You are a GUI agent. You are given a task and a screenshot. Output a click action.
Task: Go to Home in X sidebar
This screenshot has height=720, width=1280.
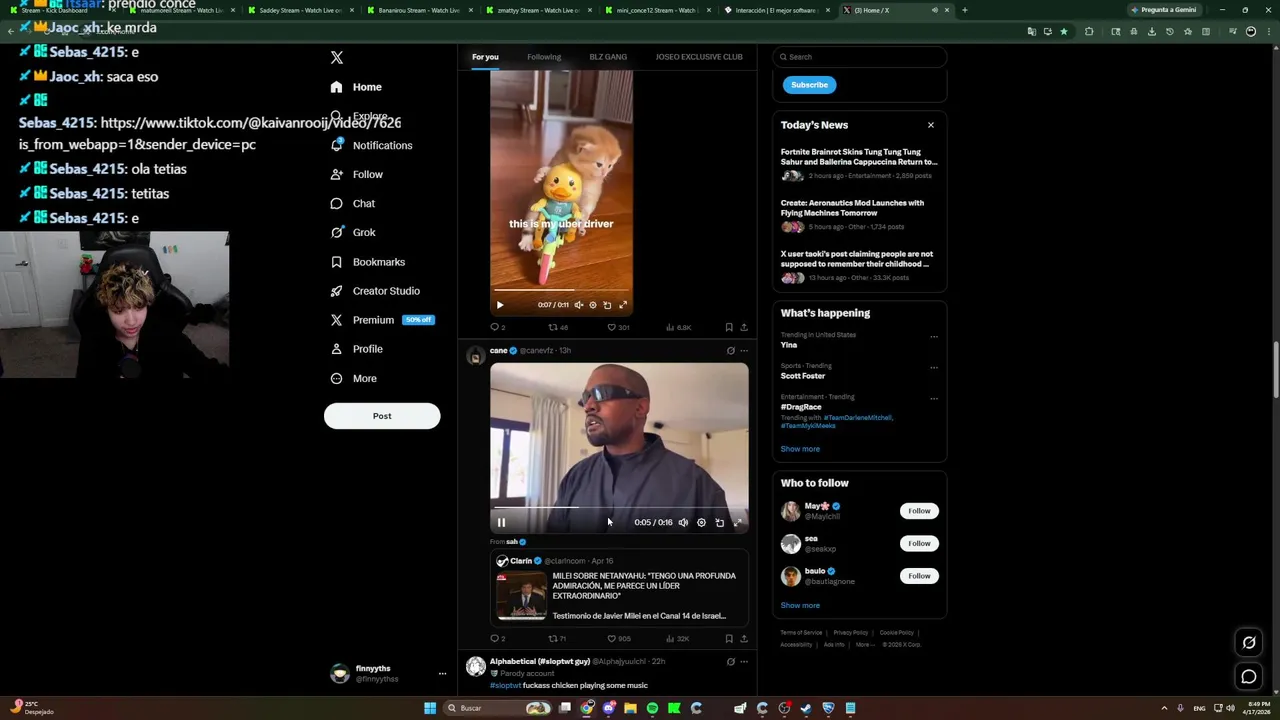[356, 87]
